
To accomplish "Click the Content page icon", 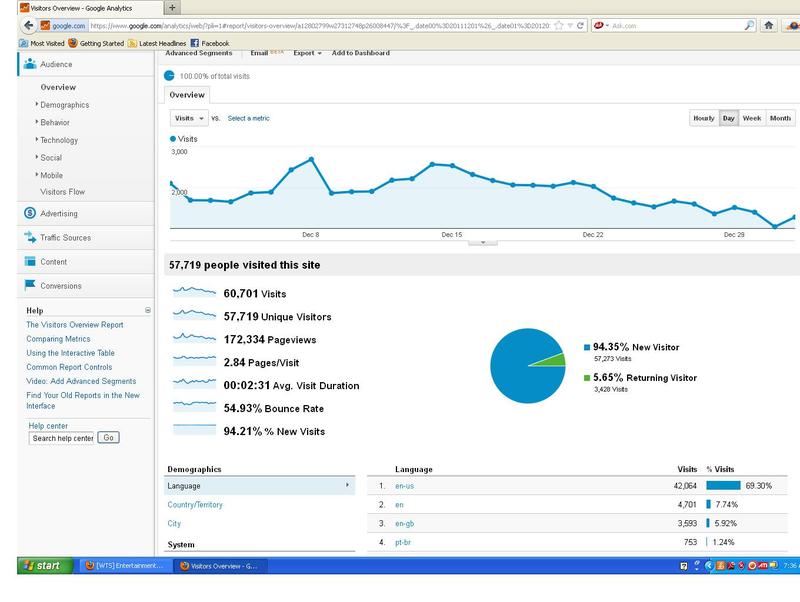I will [x=30, y=261].
